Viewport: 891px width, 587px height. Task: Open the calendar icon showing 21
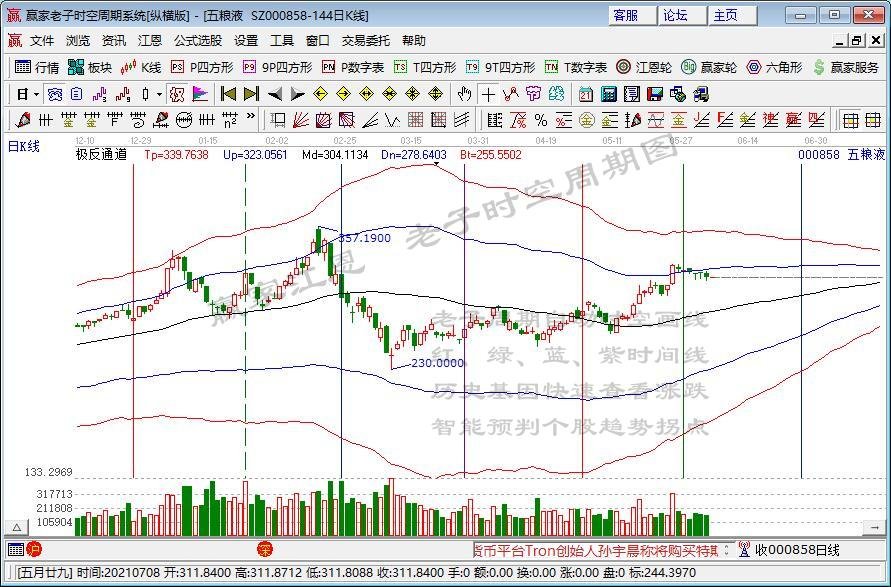[586, 94]
